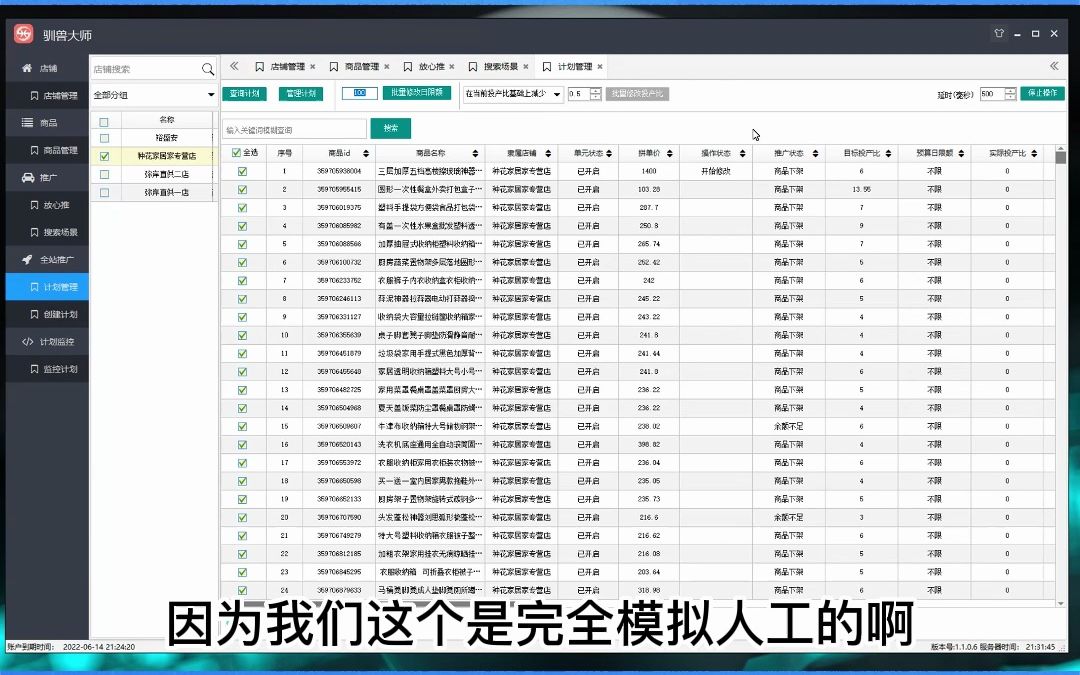Click the 商品 list icon in sidebar
Viewport: 1080px width, 675px height.
[x=27, y=123]
